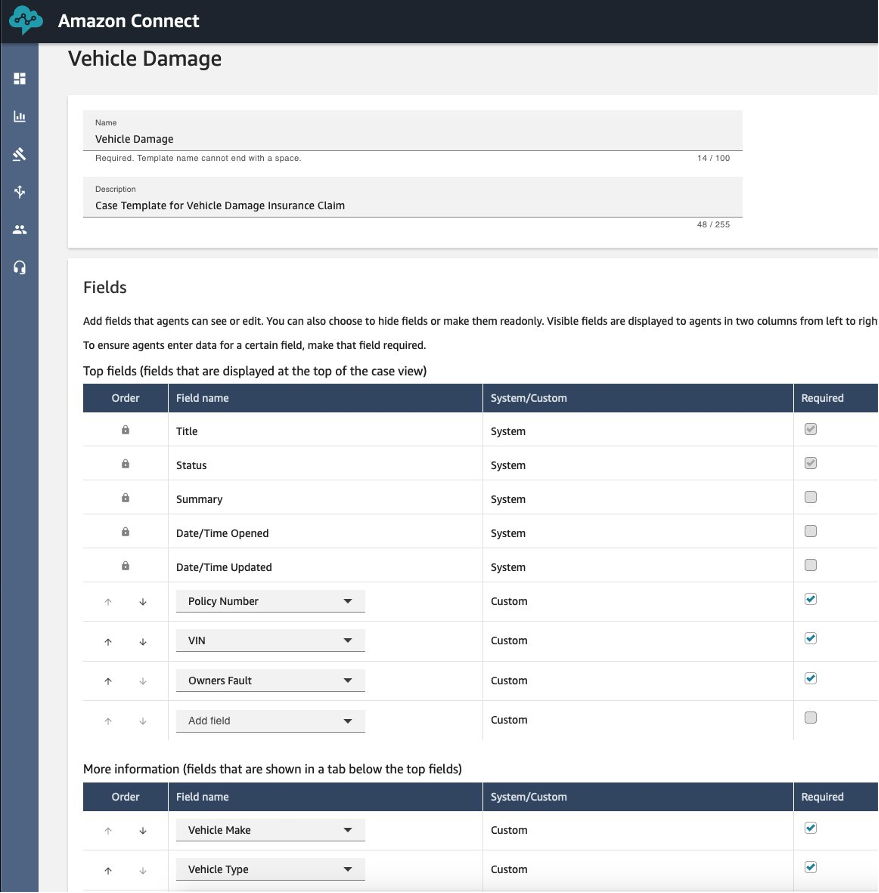Move Vehicle Type field up
The width and height of the screenshot is (879, 893).
pyautogui.click(x=108, y=871)
